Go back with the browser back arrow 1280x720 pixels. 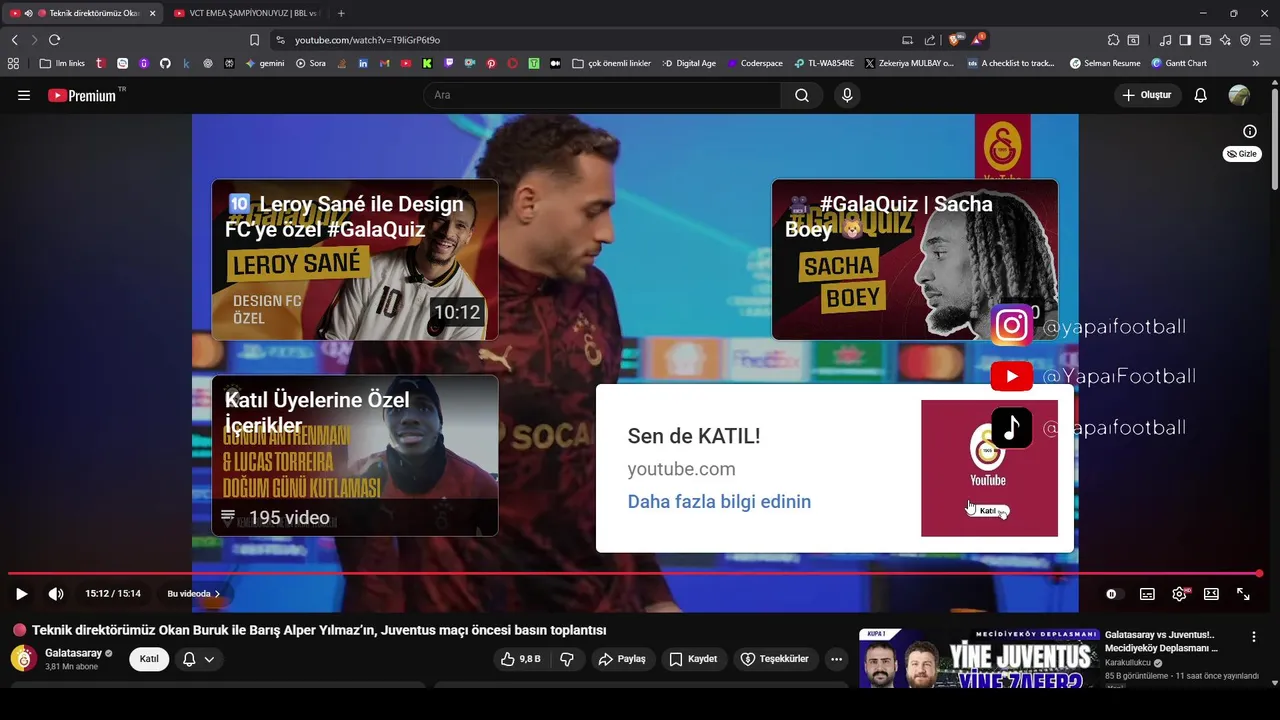(14, 40)
